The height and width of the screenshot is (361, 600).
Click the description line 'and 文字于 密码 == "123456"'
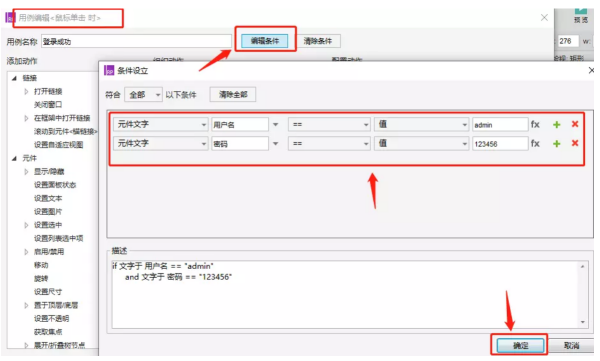click(178, 277)
